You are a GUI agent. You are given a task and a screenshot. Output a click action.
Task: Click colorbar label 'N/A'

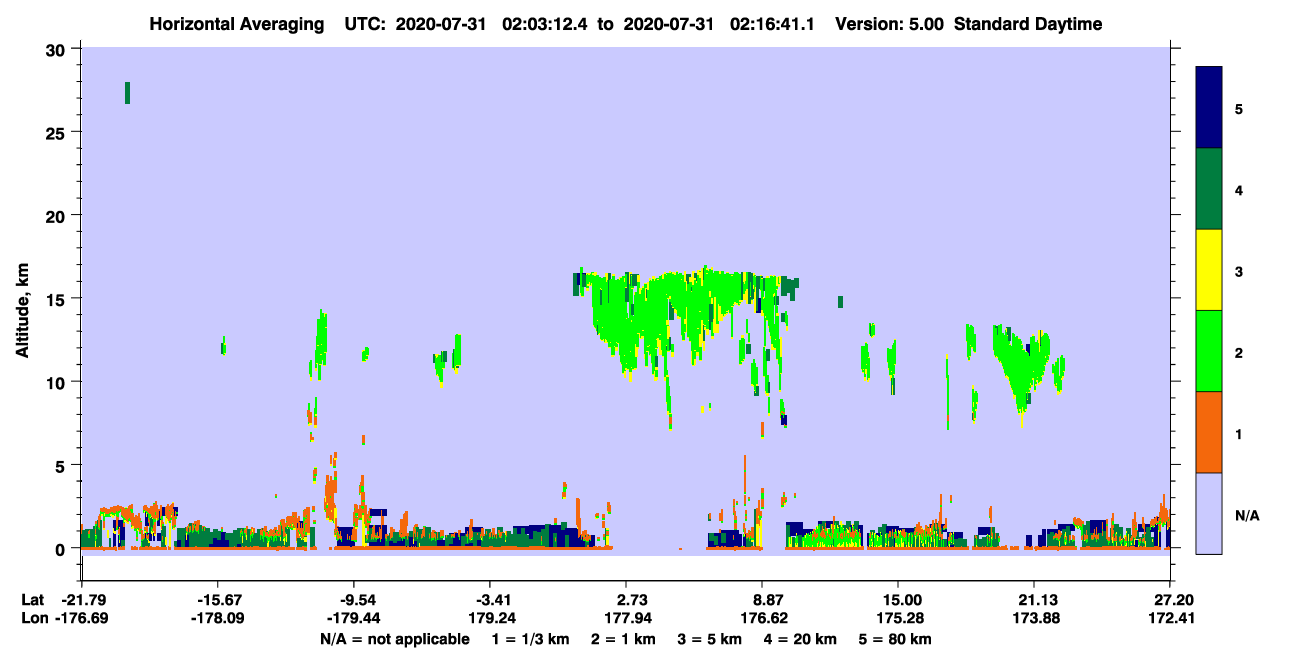pos(1246,515)
